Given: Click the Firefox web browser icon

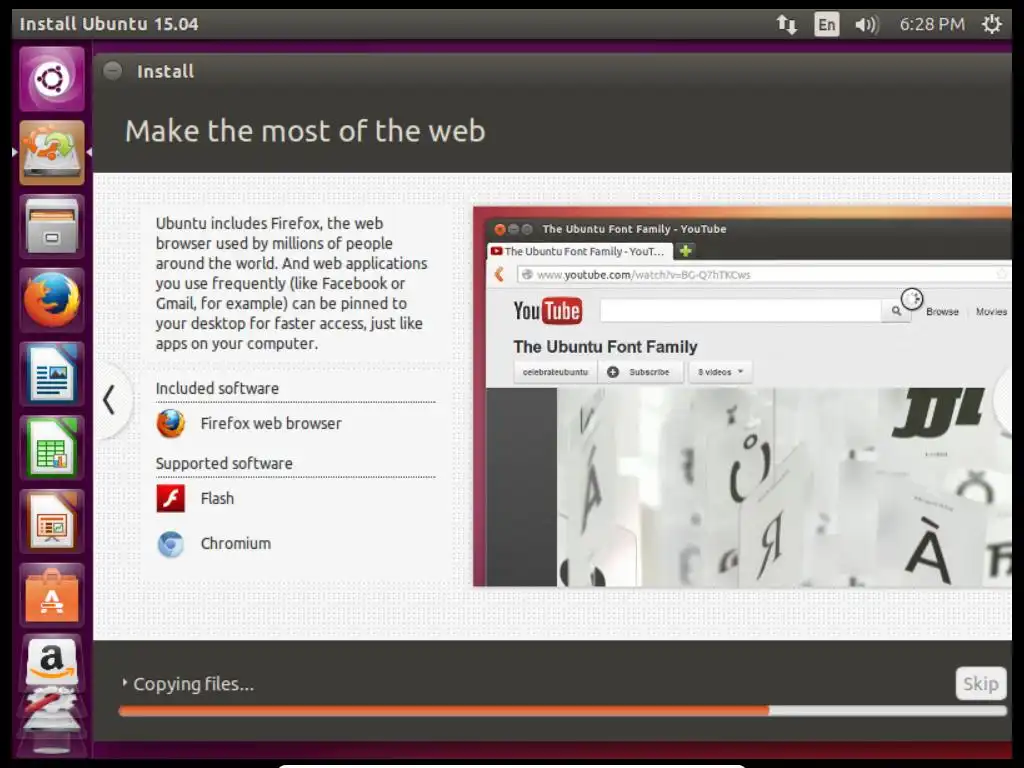Looking at the screenshot, I should (170, 423).
